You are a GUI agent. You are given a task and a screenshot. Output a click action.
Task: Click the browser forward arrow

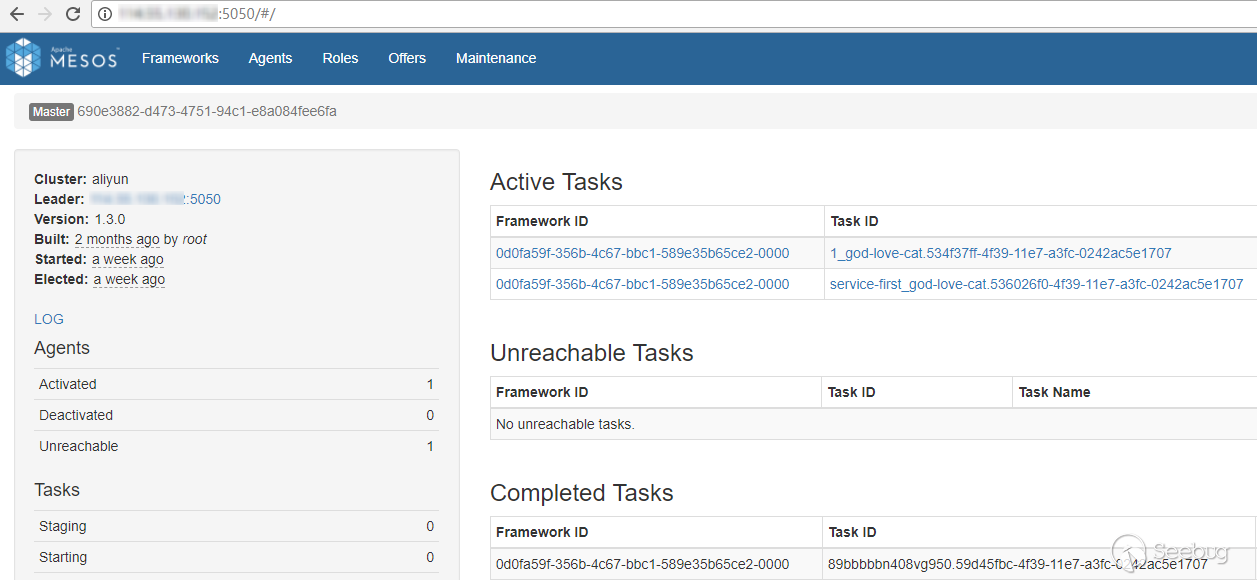[44, 14]
